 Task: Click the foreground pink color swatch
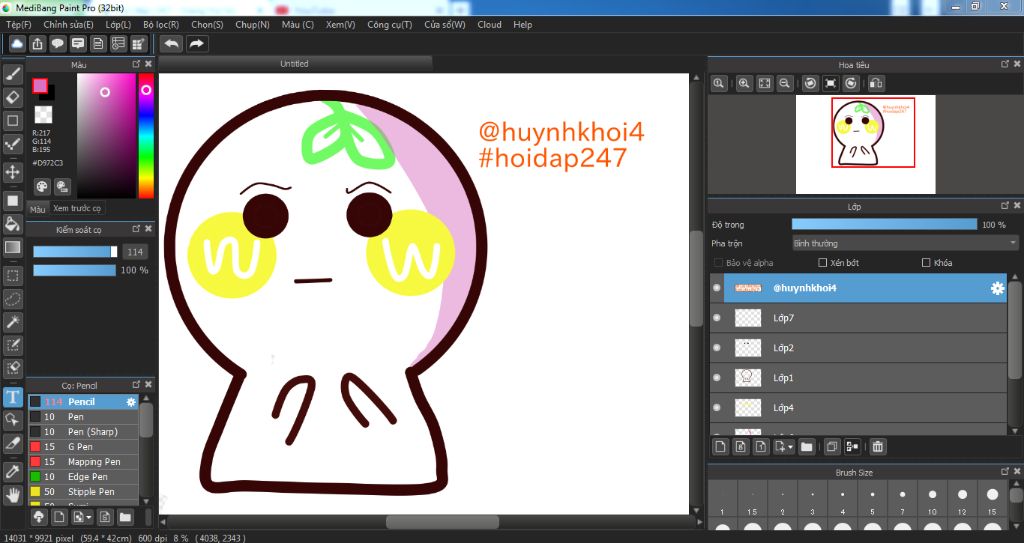(40, 86)
